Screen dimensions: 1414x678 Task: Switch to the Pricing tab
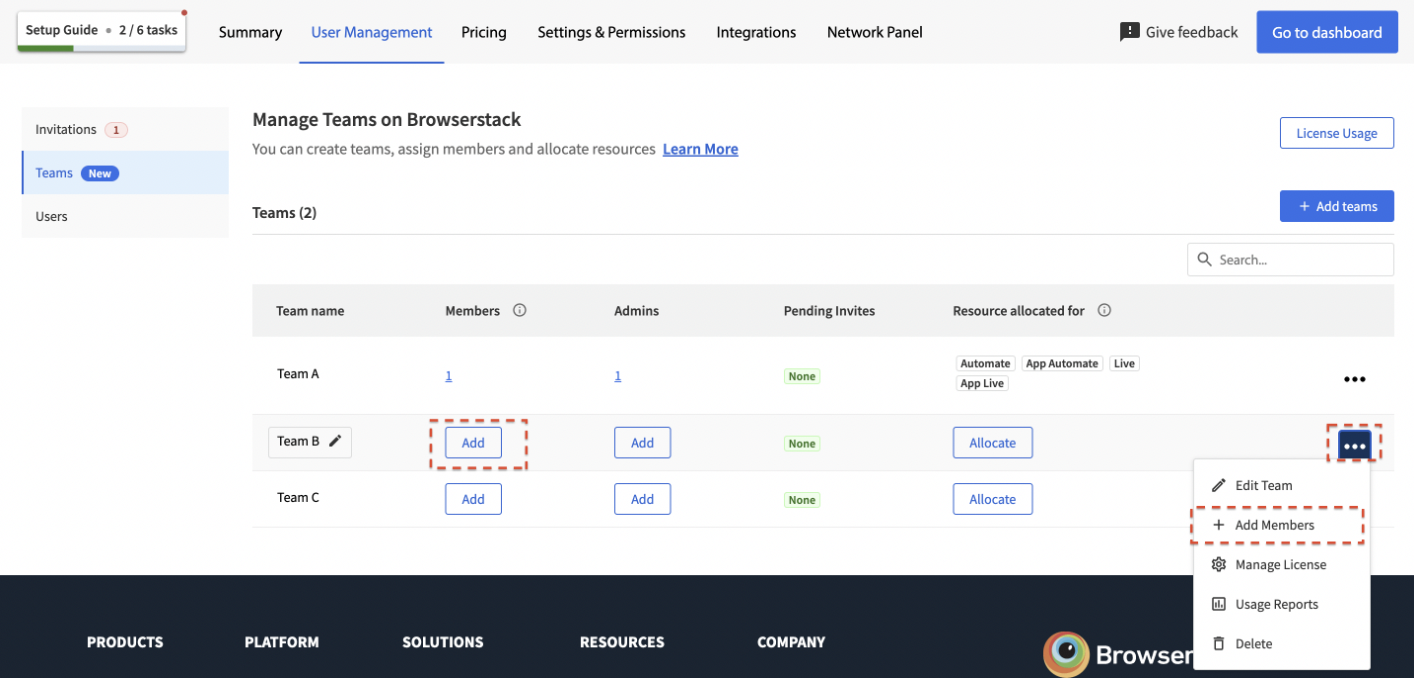click(484, 32)
